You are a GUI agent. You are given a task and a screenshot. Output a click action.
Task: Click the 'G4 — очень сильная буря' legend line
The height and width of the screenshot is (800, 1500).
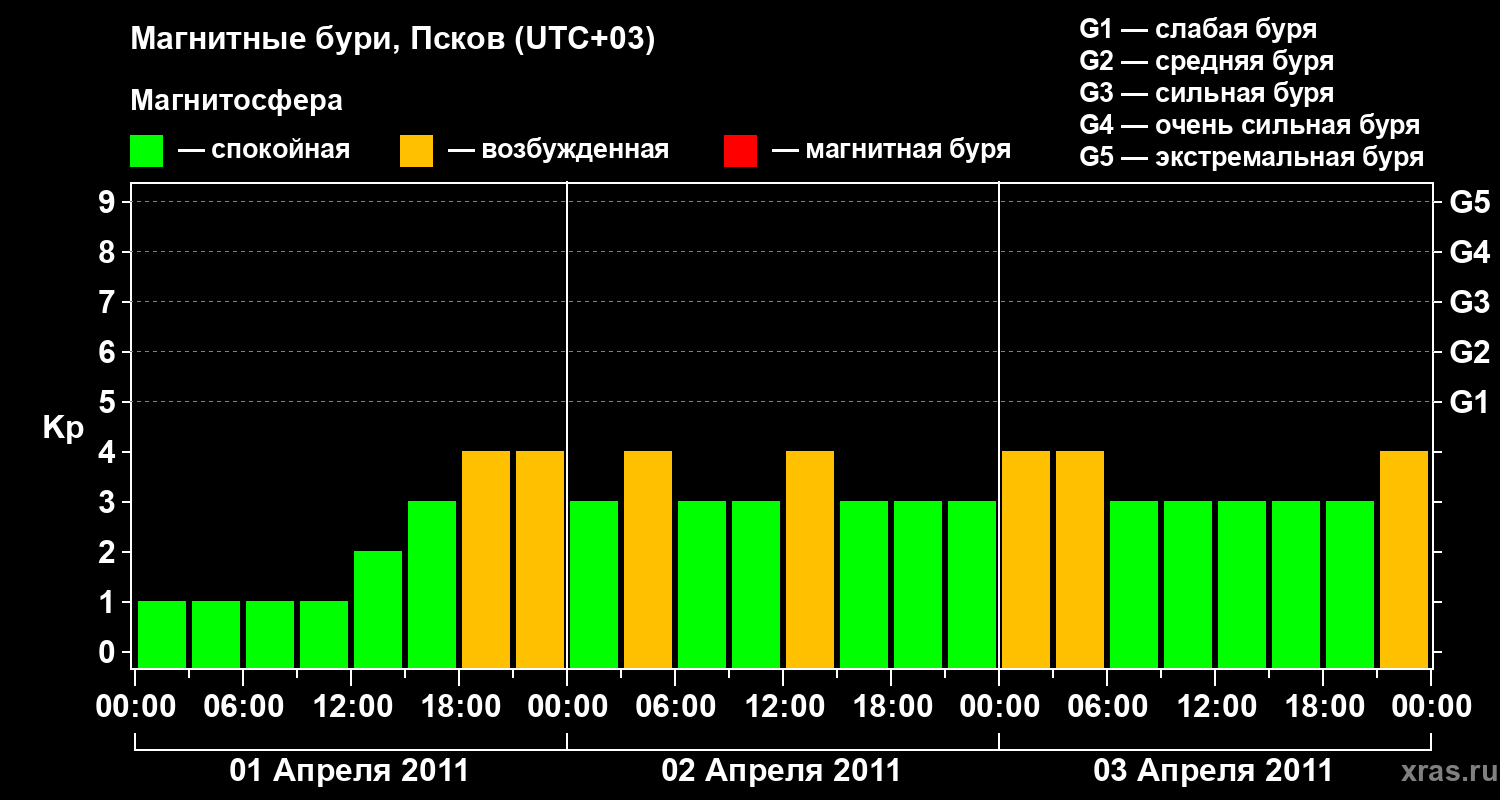(x=1250, y=125)
